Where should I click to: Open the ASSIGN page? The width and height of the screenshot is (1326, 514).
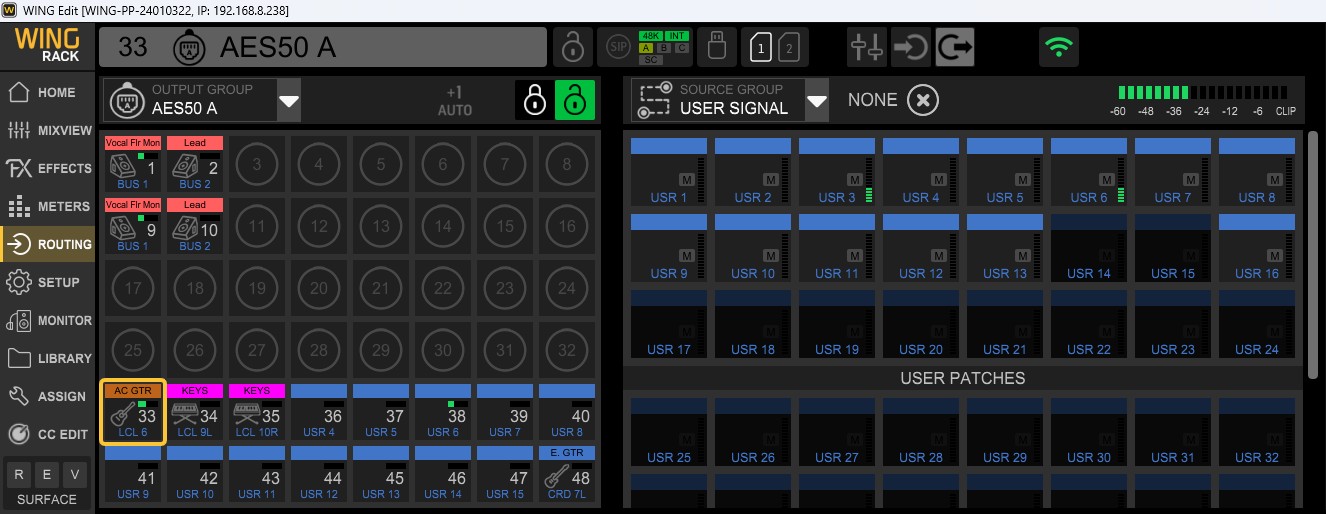pyautogui.click(x=48, y=396)
